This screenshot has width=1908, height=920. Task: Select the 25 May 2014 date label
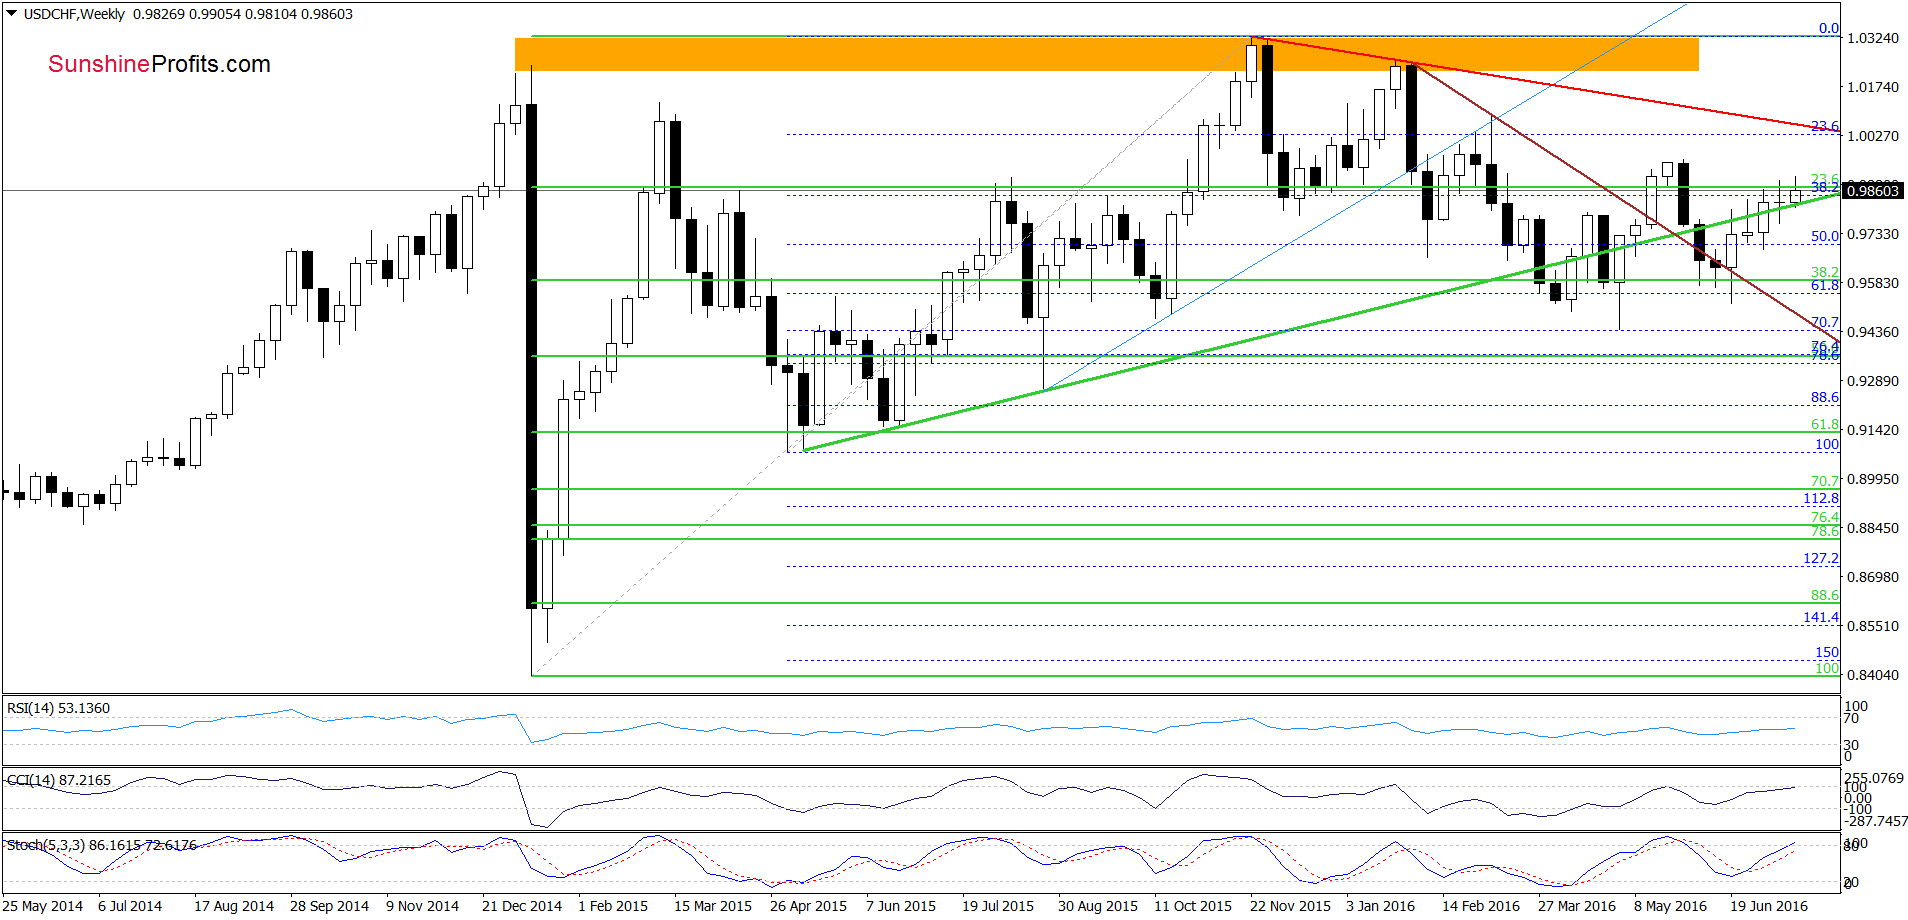(x=43, y=906)
